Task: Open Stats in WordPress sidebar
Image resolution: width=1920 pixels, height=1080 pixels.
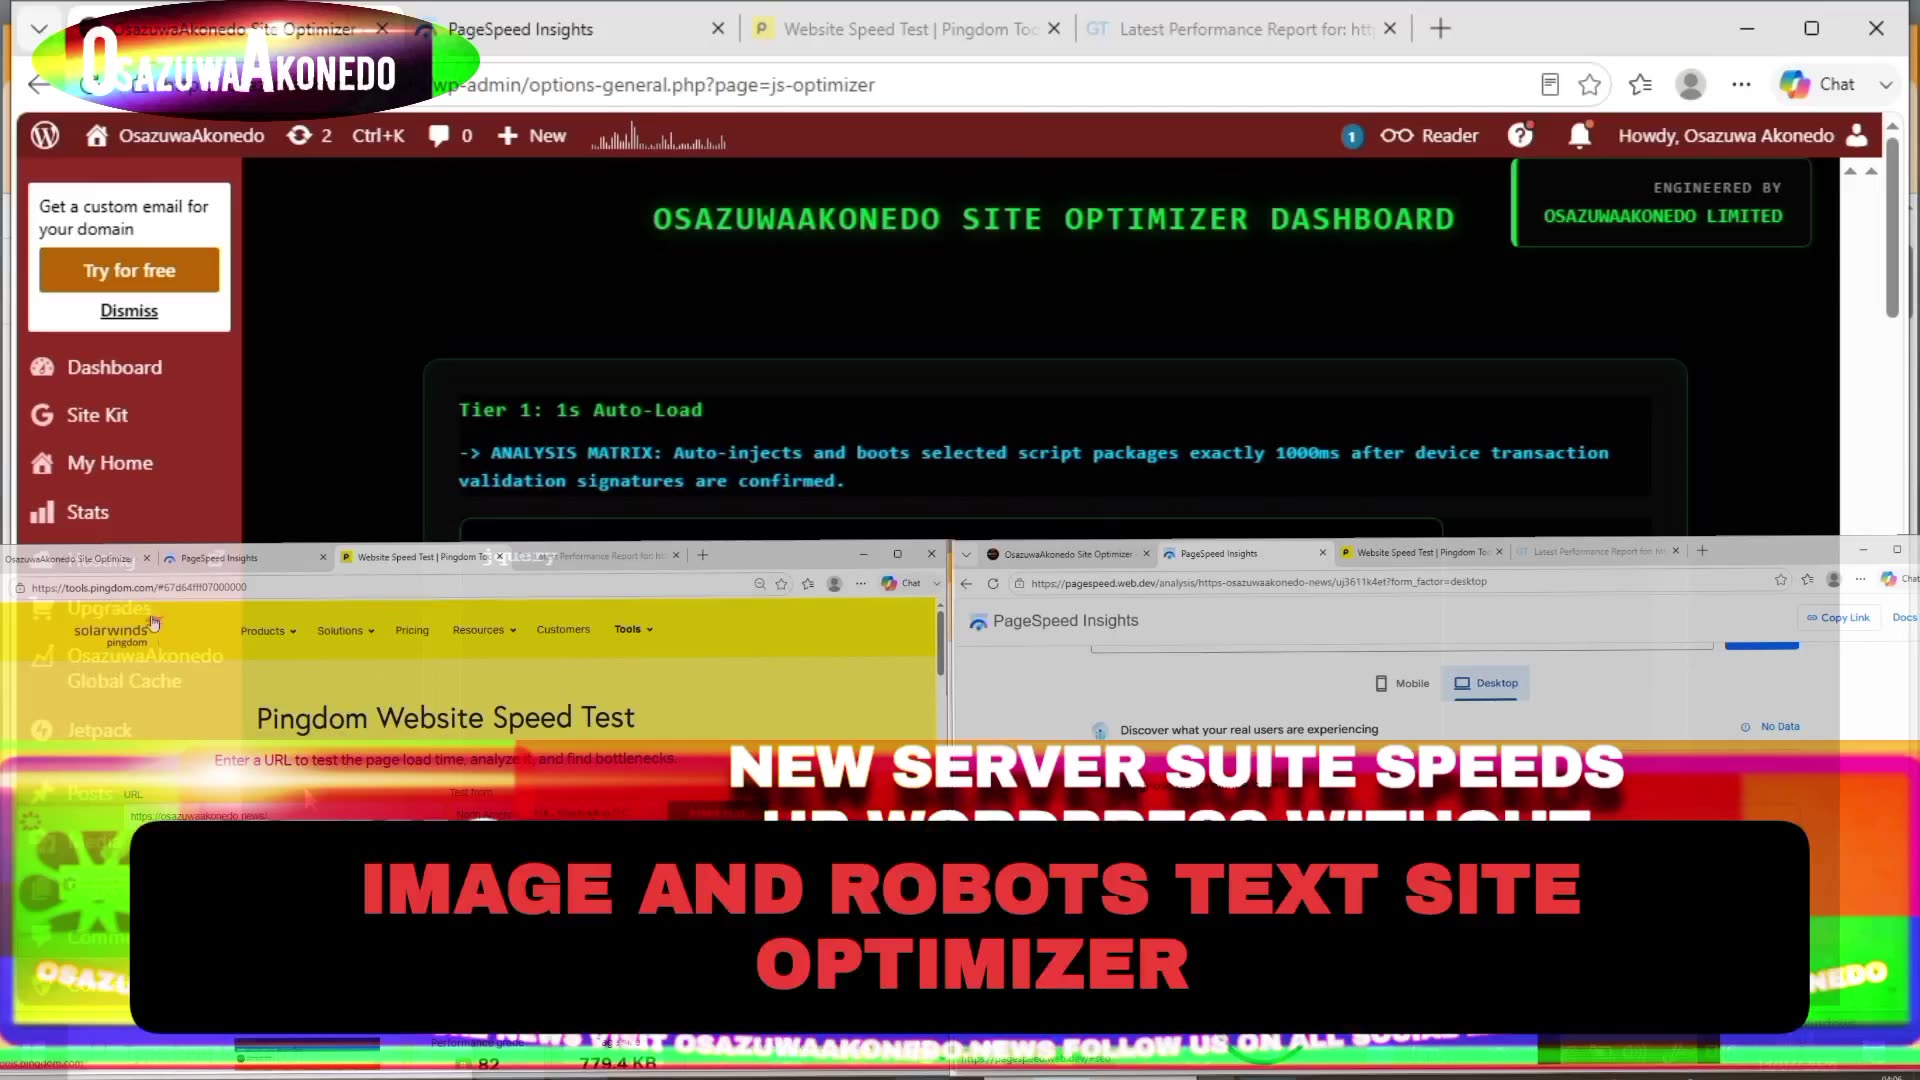Action: click(87, 512)
